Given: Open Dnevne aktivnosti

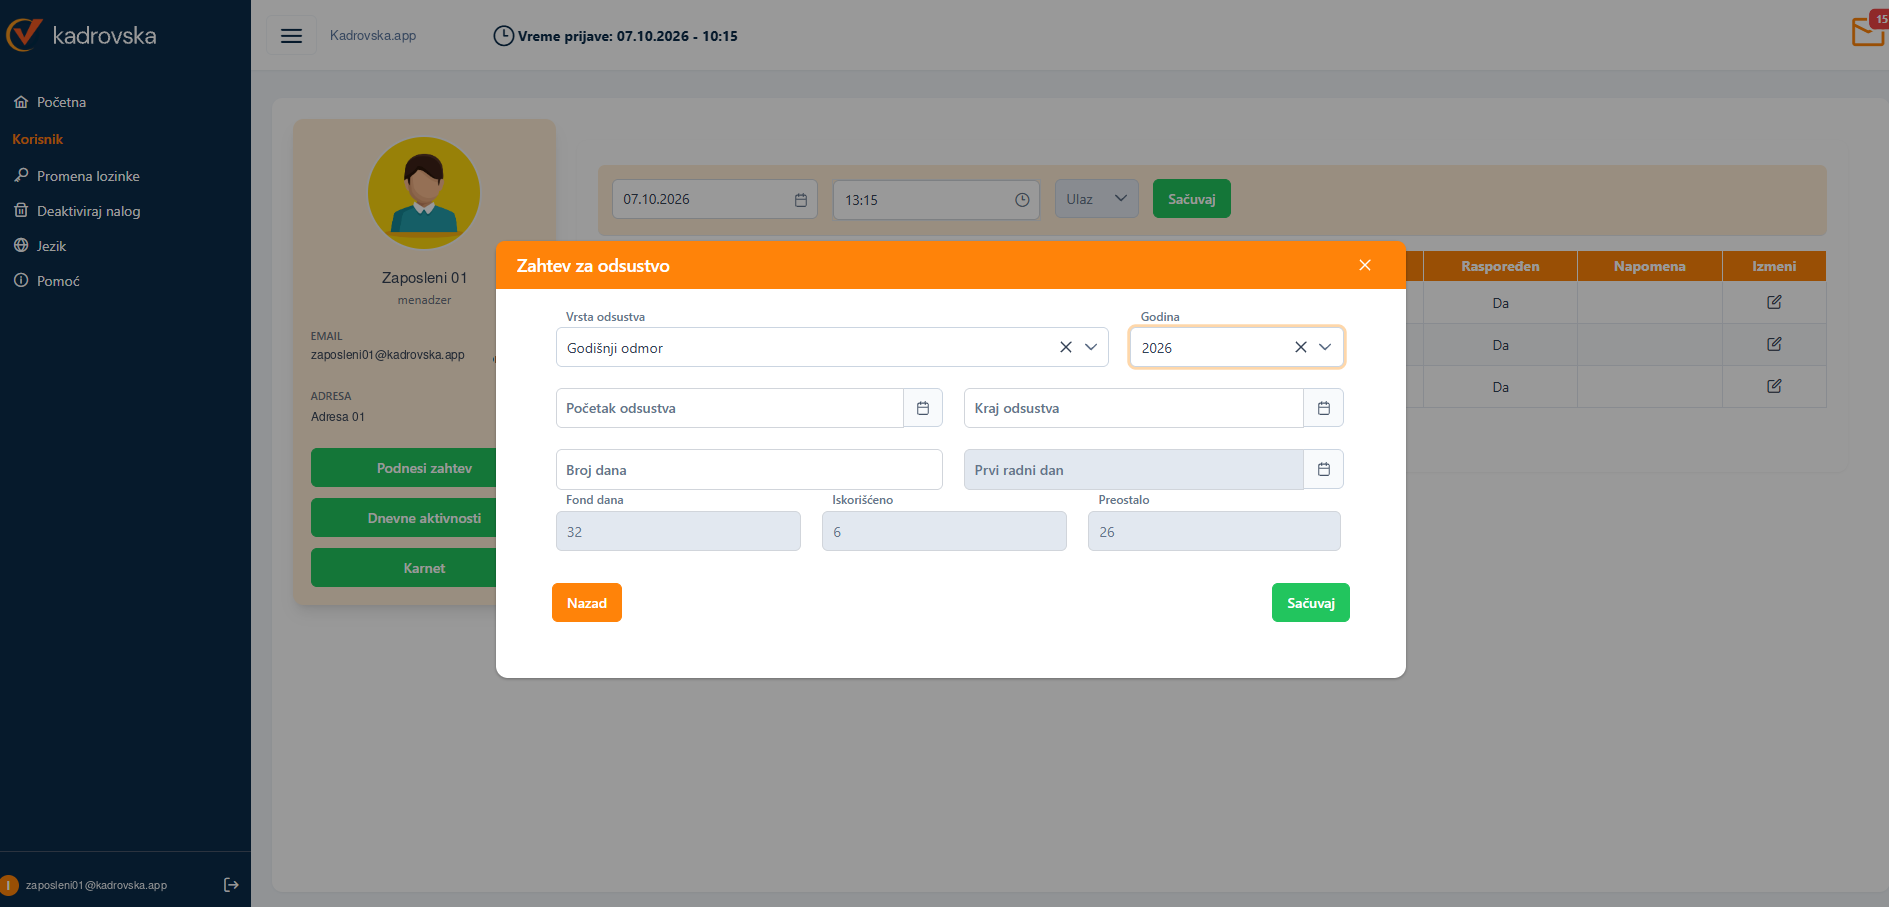Looking at the screenshot, I should 404,518.
